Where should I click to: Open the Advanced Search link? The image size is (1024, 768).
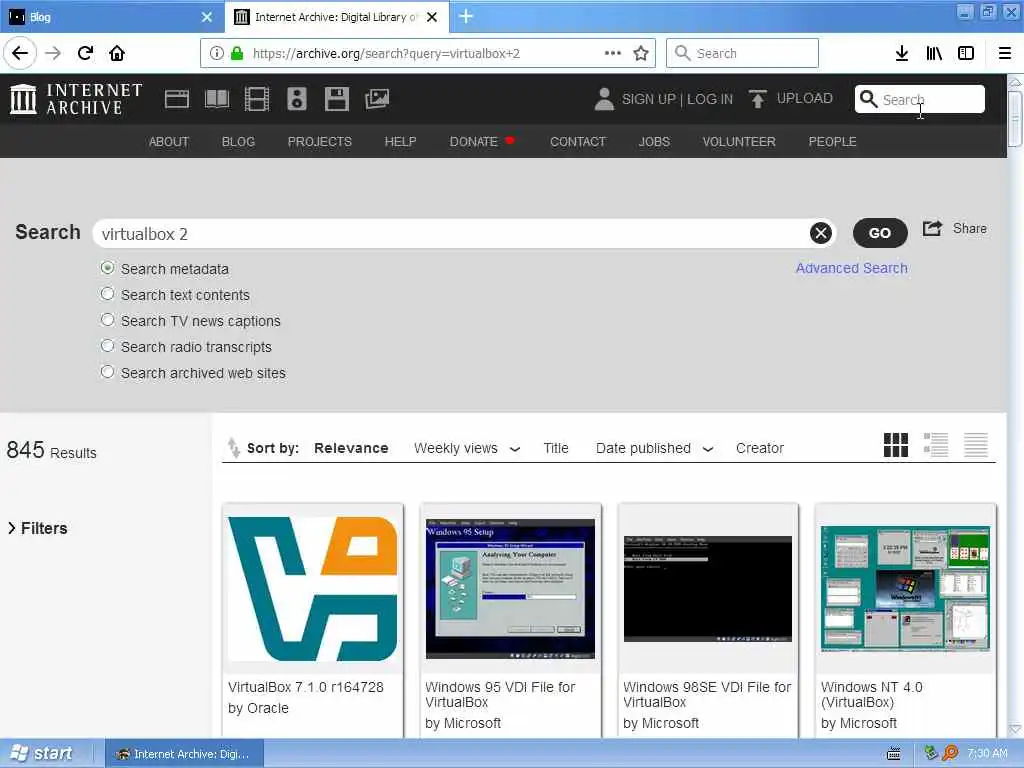pyautogui.click(x=852, y=268)
